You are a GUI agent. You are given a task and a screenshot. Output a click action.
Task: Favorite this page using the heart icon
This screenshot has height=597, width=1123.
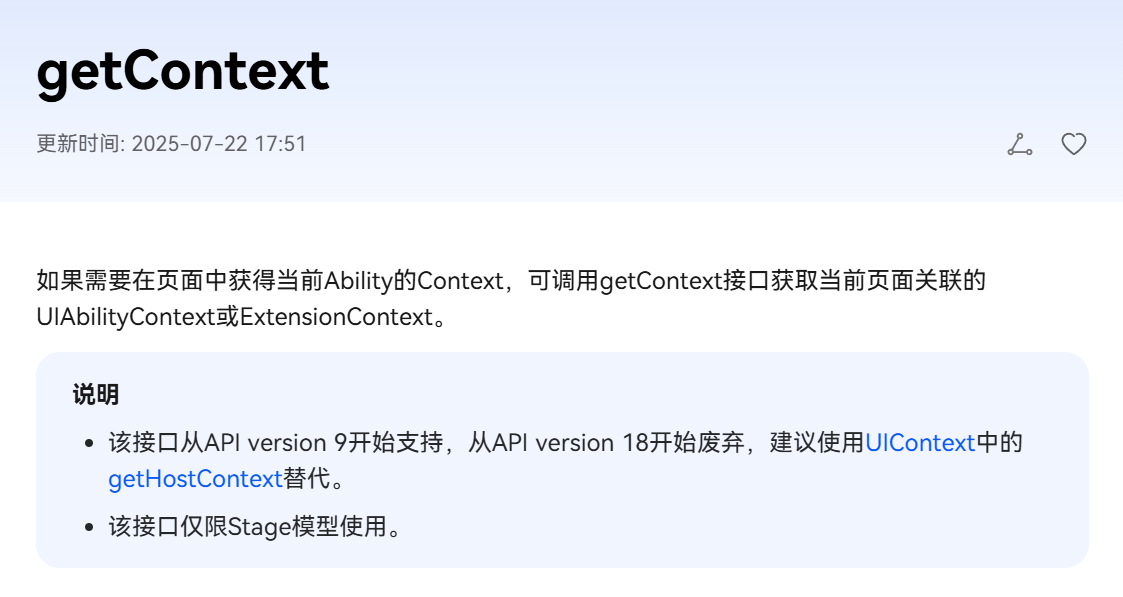(x=1074, y=144)
